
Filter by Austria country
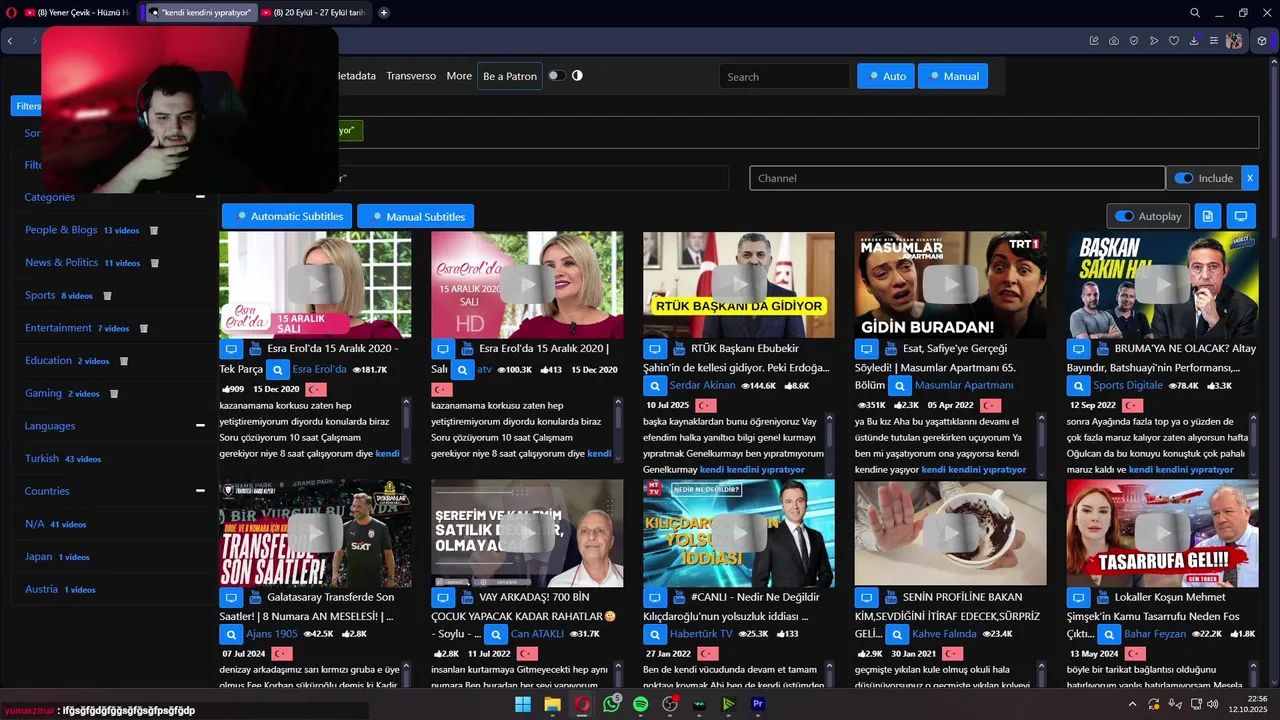[42, 590]
